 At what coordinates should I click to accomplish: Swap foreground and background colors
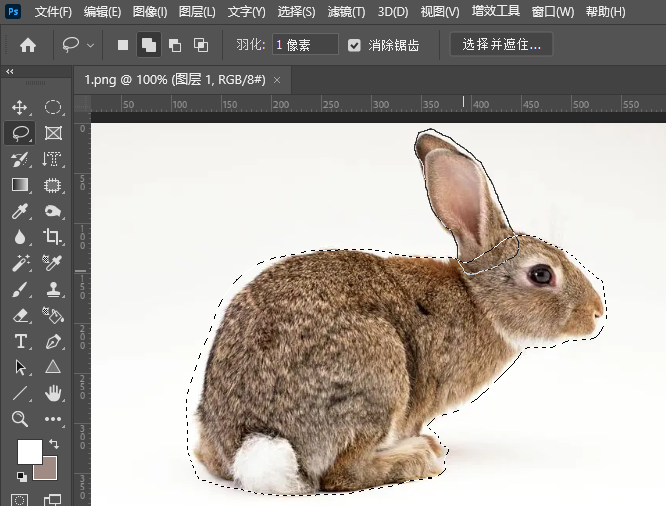point(54,444)
